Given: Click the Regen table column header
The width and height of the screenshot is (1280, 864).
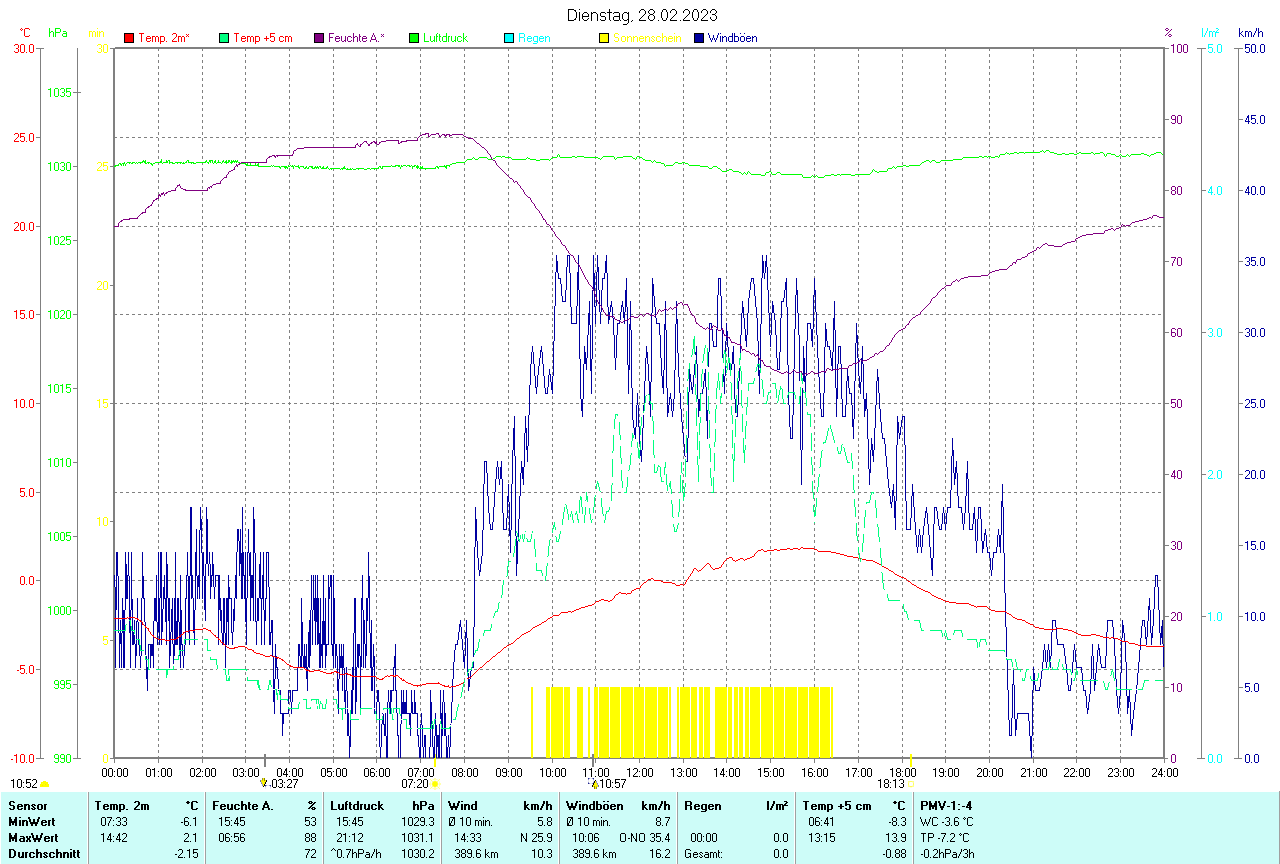Looking at the screenshot, I should pyautogui.click(x=702, y=805).
